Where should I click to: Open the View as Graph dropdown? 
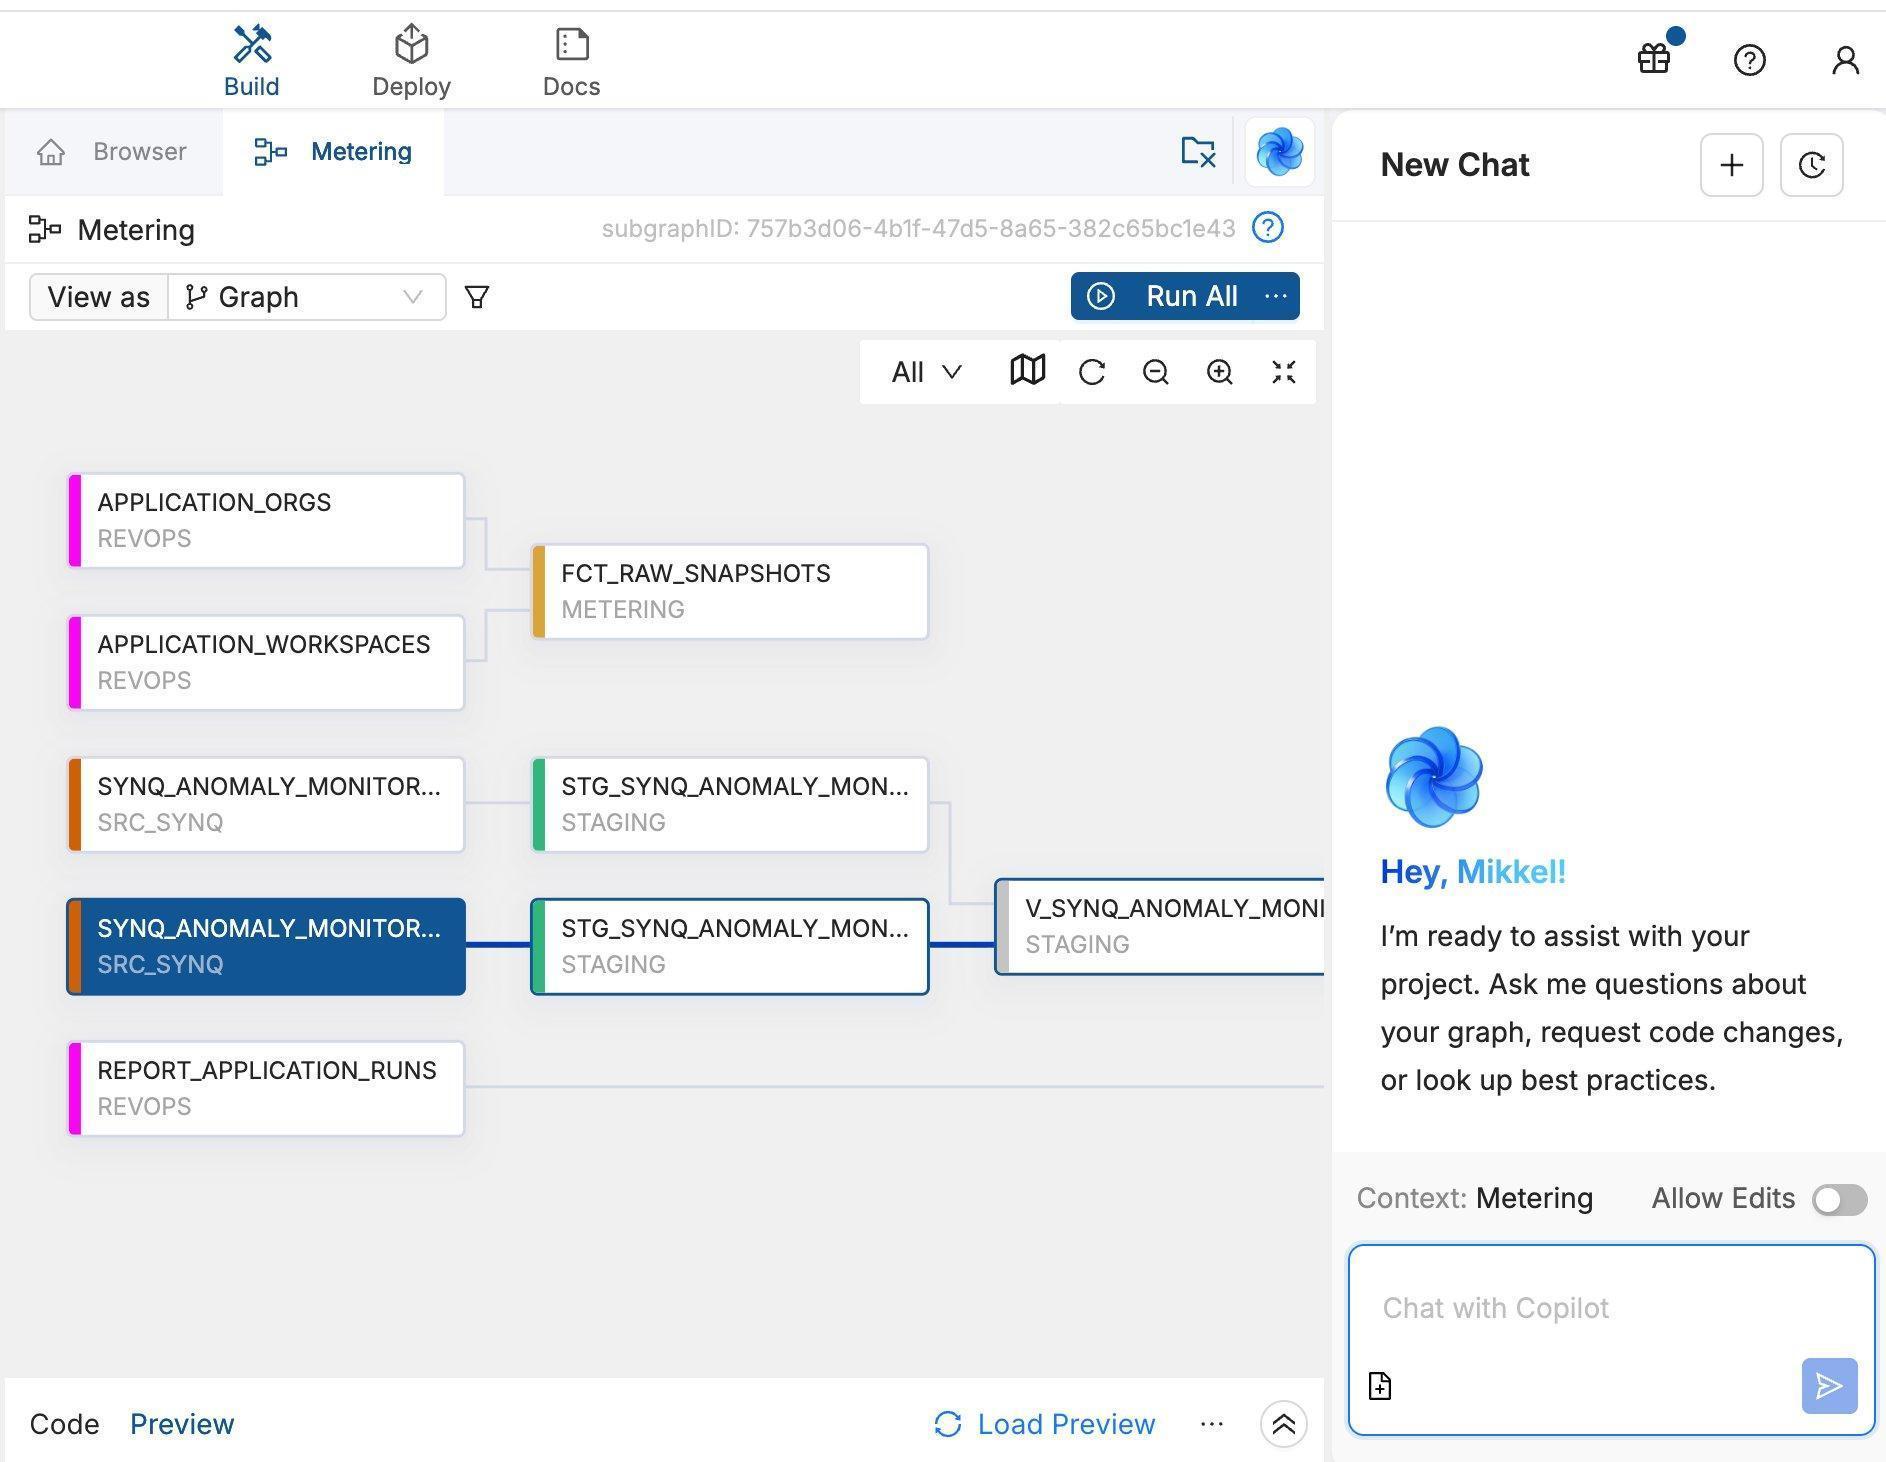pos(307,297)
